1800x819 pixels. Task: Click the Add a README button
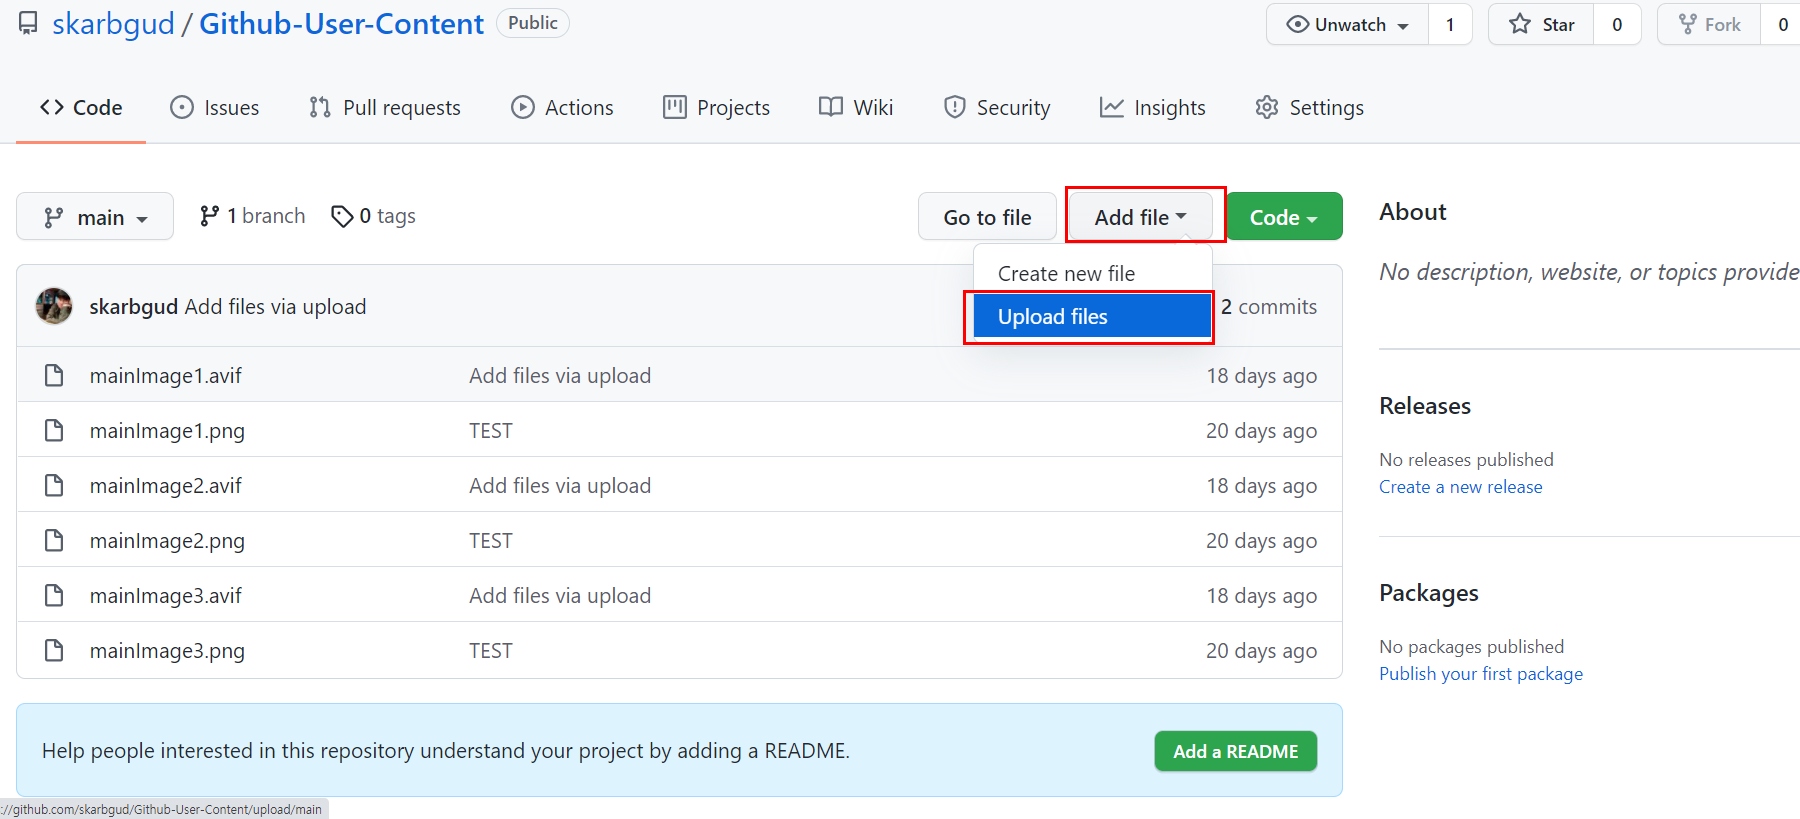click(1236, 751)
